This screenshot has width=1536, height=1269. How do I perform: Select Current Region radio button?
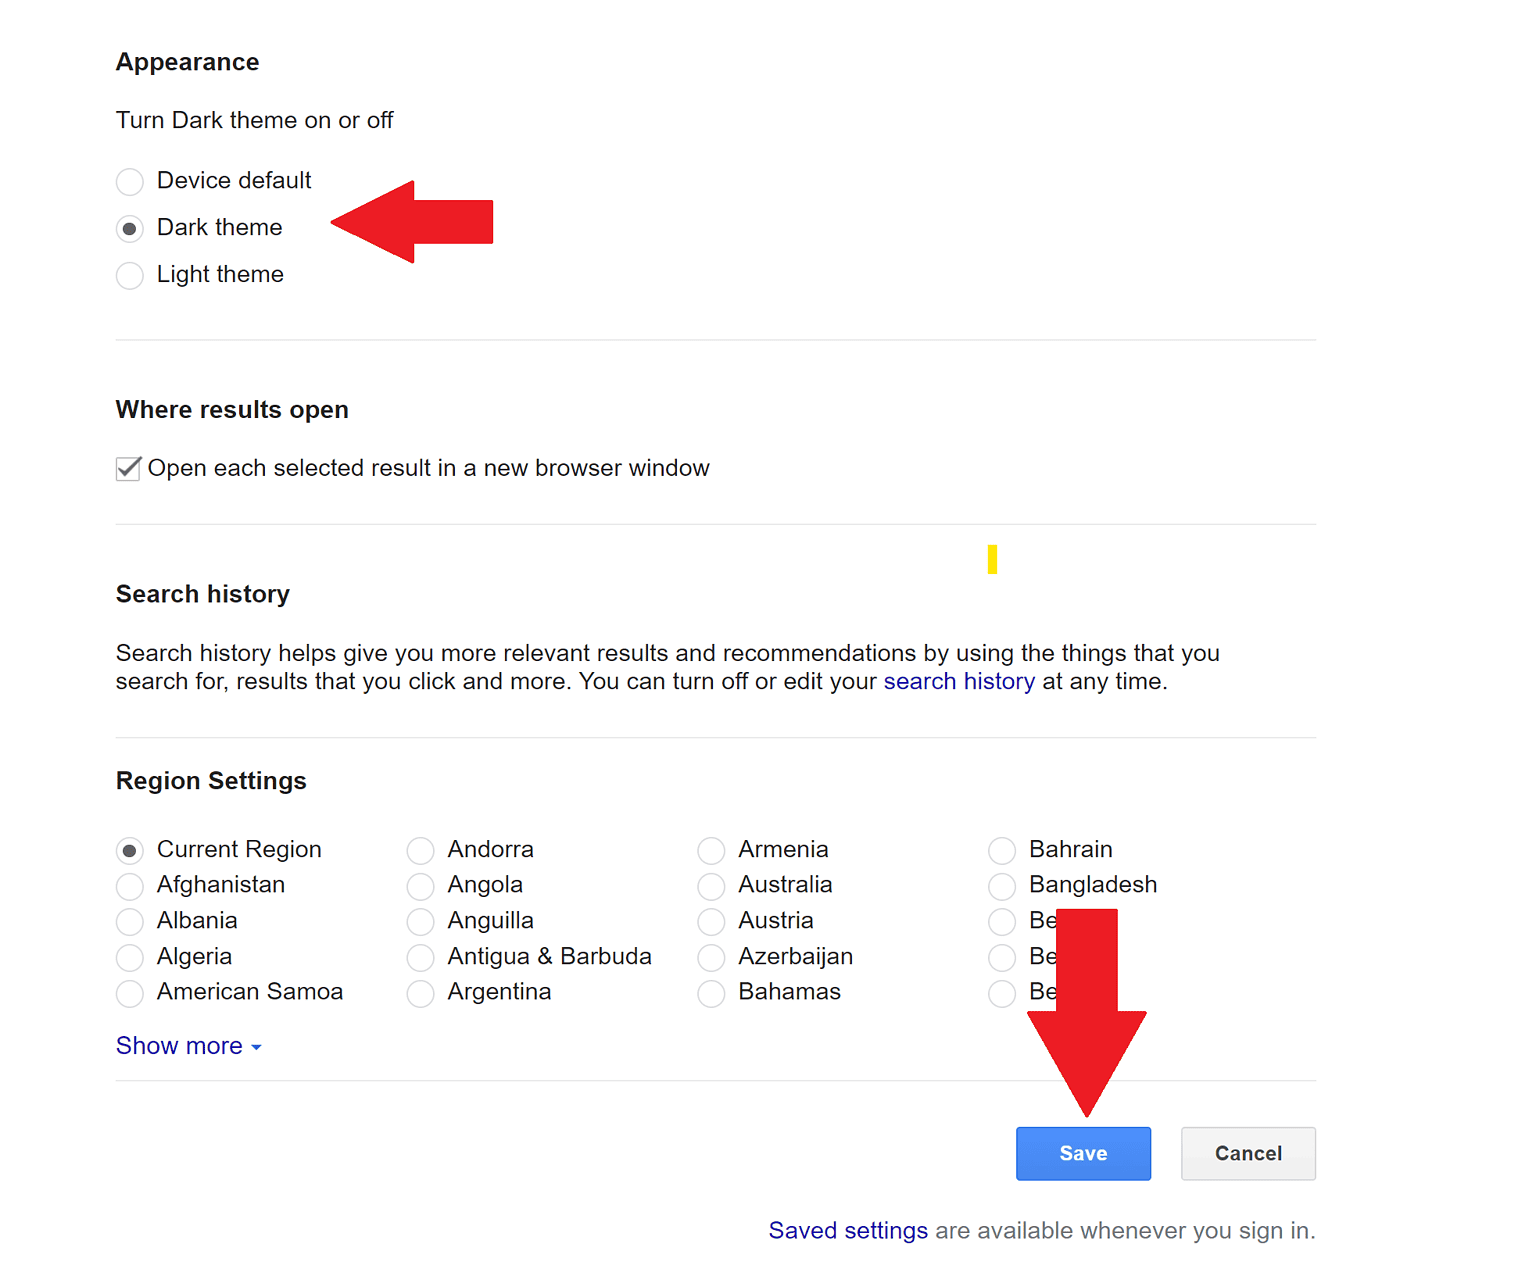130,851
